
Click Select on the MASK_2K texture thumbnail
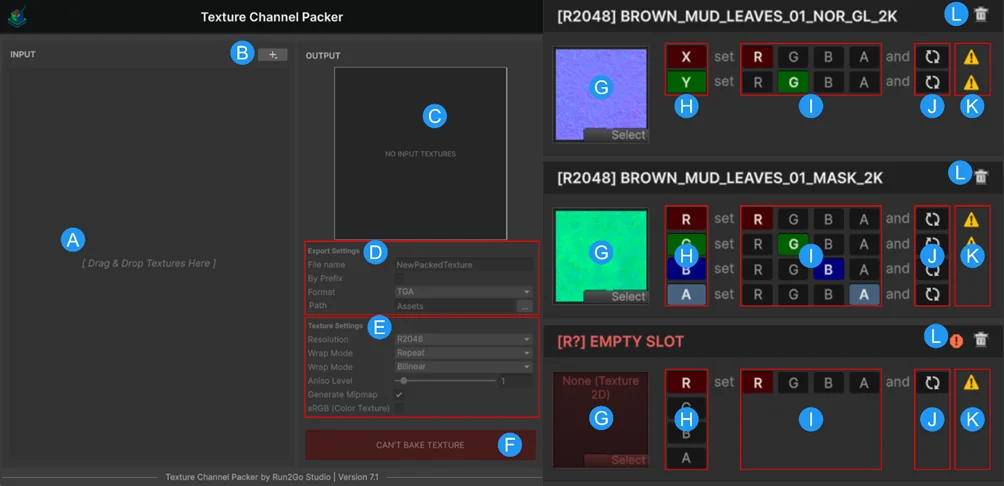pos(616,296)
